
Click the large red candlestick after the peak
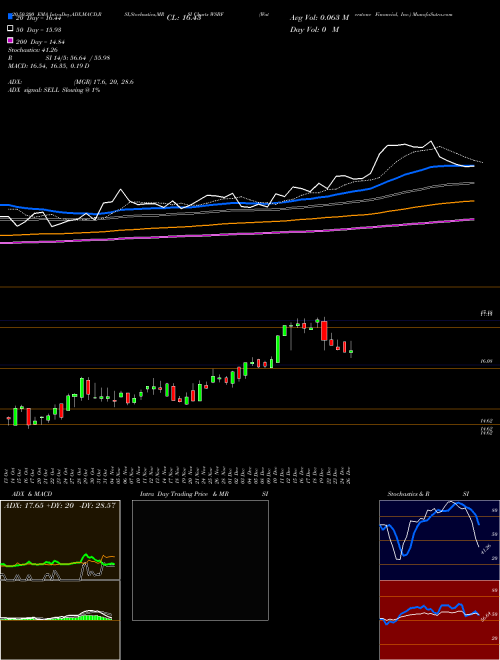[324, 331]
